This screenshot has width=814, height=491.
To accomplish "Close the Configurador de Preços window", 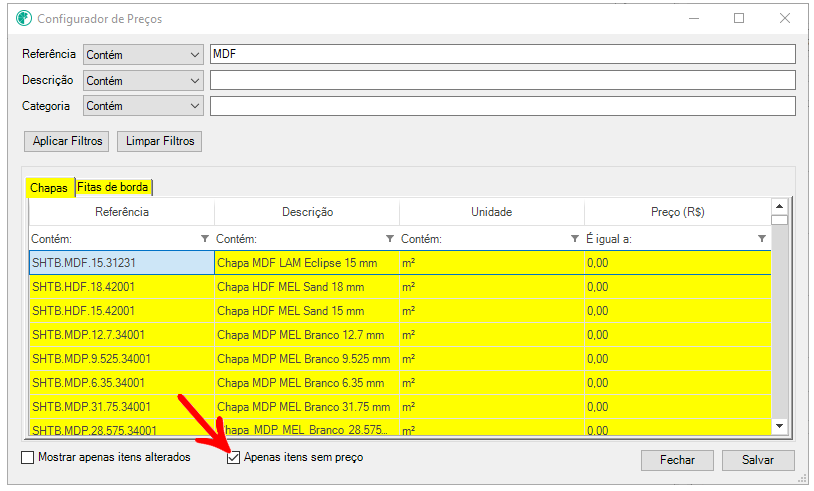I will tap(785, 18).
